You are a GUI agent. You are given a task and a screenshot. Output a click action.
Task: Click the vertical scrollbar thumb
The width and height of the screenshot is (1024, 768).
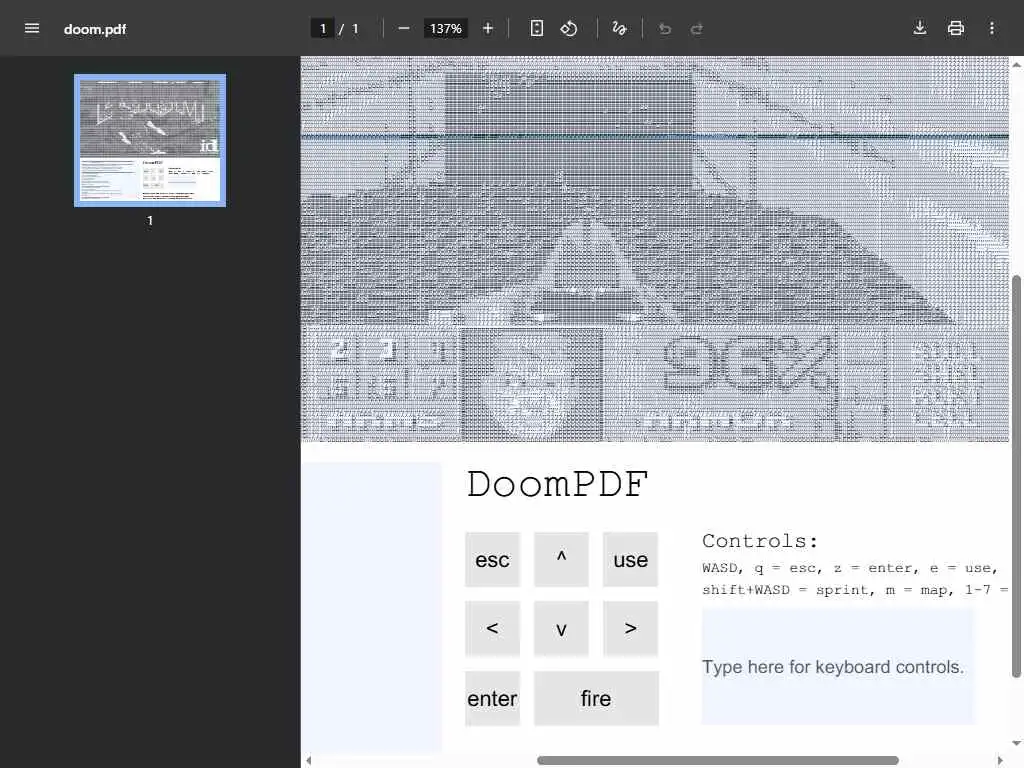click(1016, 477)
